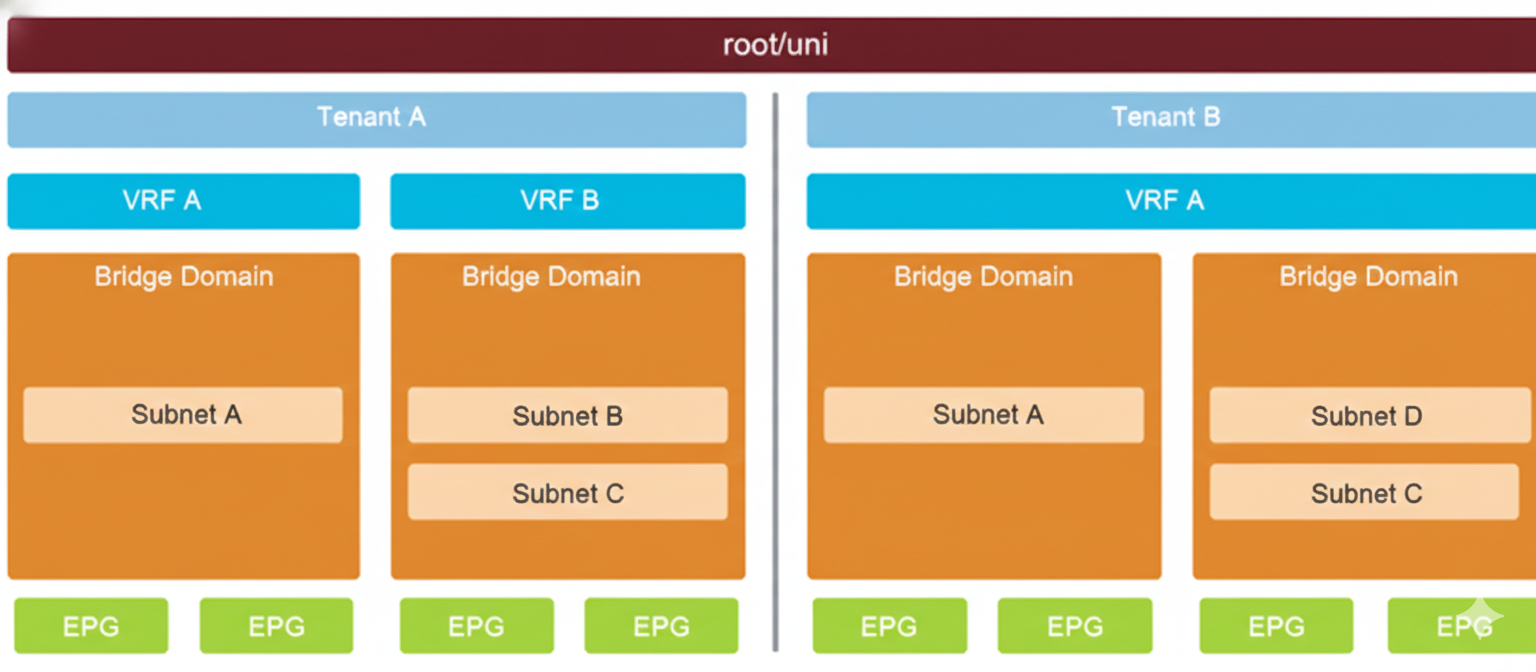The height and width of the screenshot is (672, 1536).
Task: Click the VRF B block
Action: click(x=567, y=201)
